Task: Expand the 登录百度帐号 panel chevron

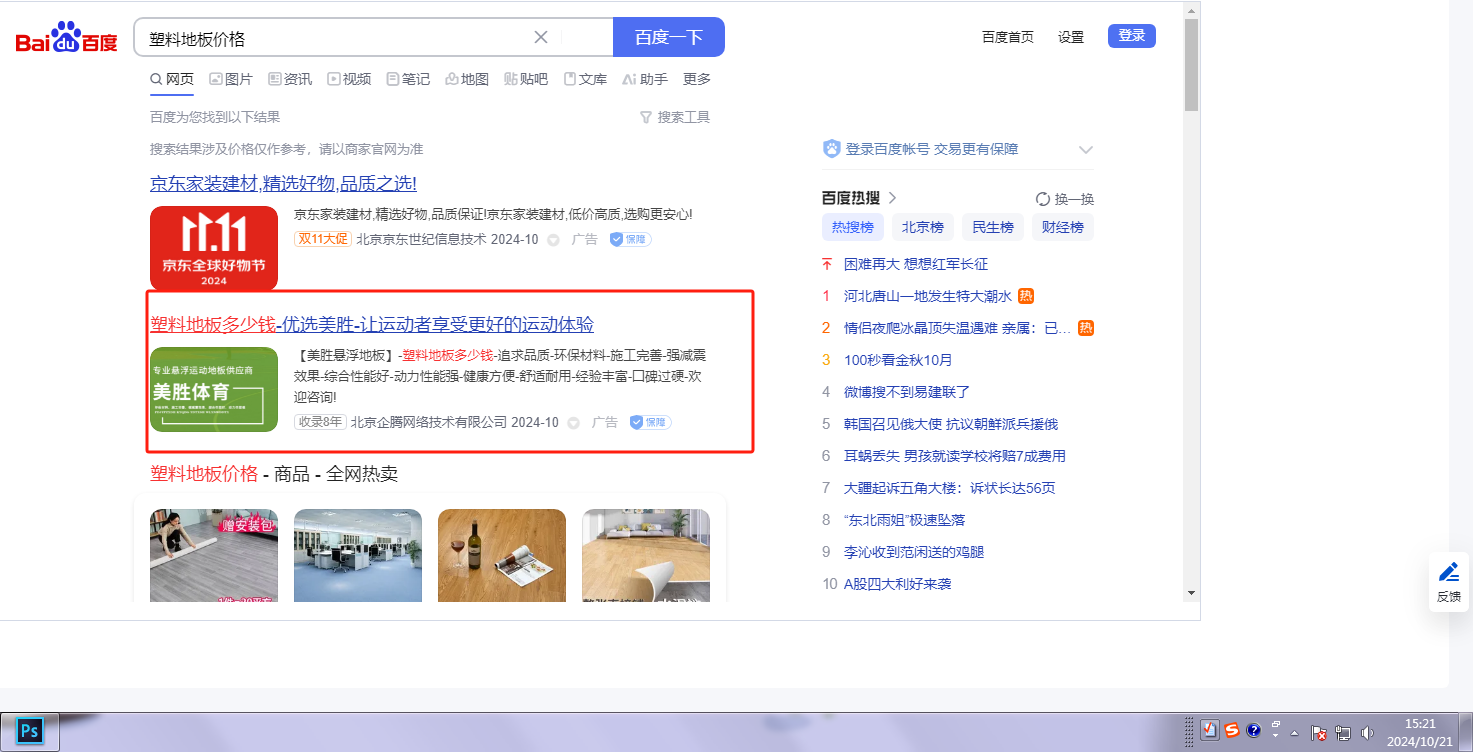Action: coord(1086,149)
